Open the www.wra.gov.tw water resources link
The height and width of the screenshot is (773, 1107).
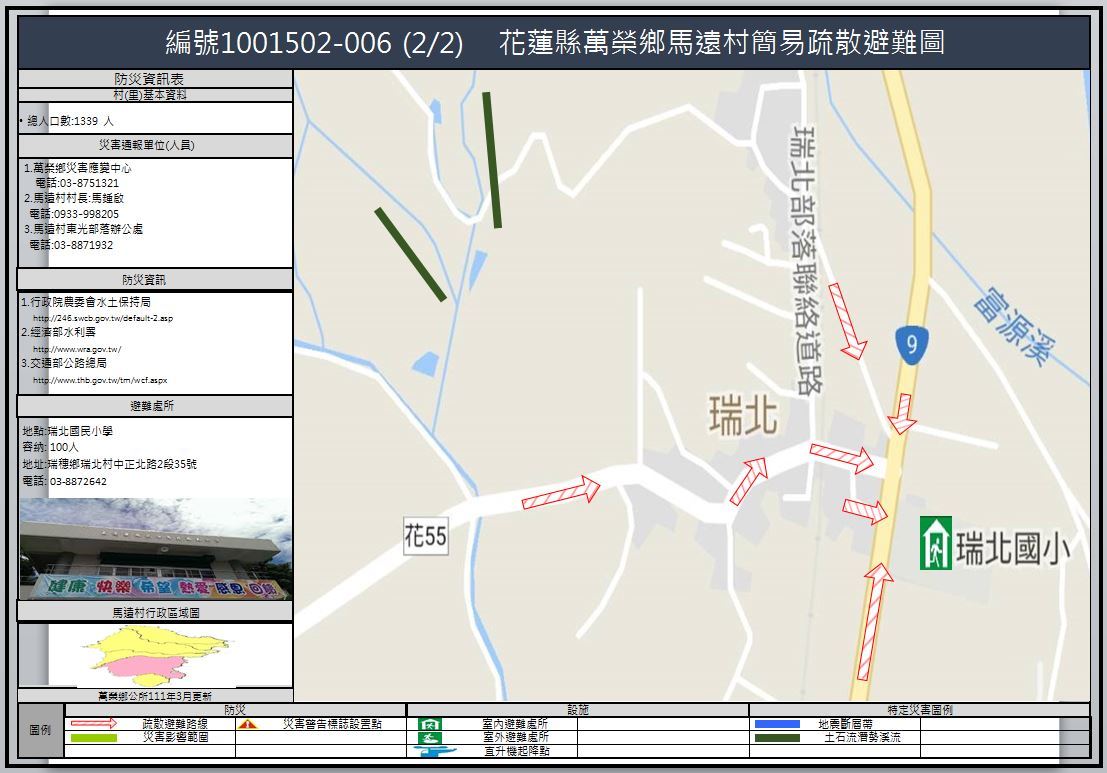(x=76, y=349)
